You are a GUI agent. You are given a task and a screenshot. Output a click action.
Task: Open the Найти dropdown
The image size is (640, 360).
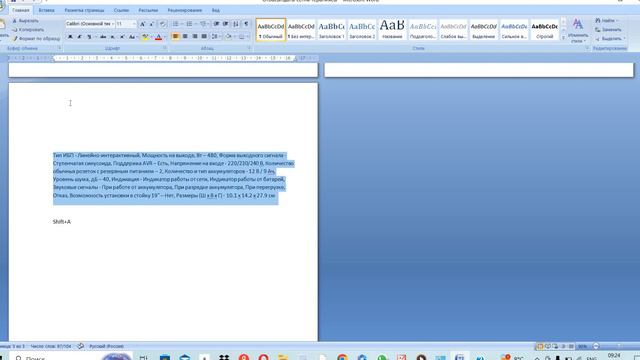pyautogui.click(x=607, y=20)
